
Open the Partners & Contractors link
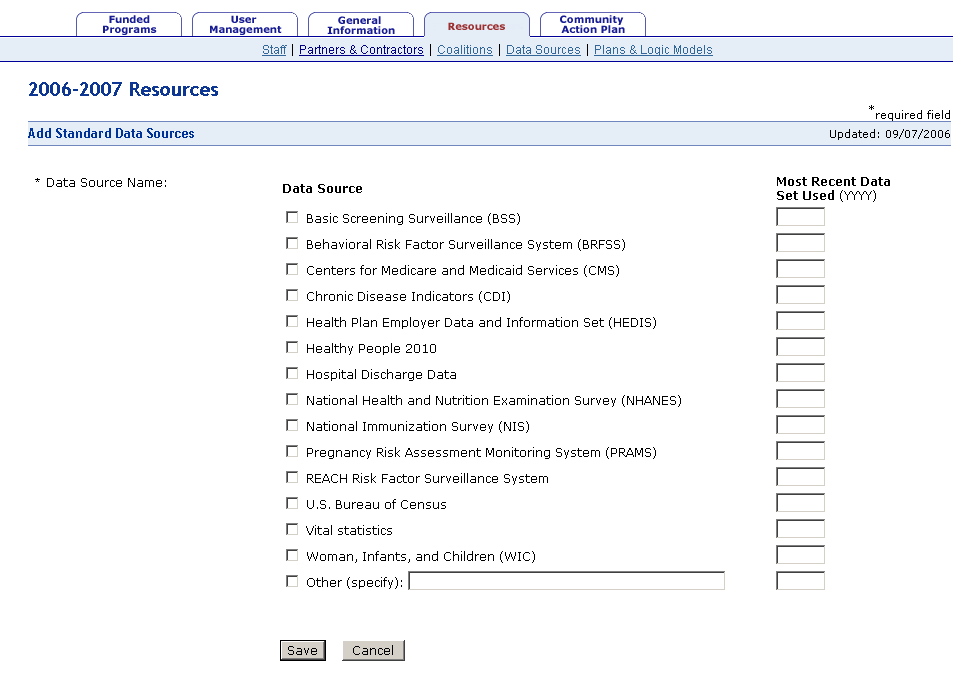coord(361,50)
